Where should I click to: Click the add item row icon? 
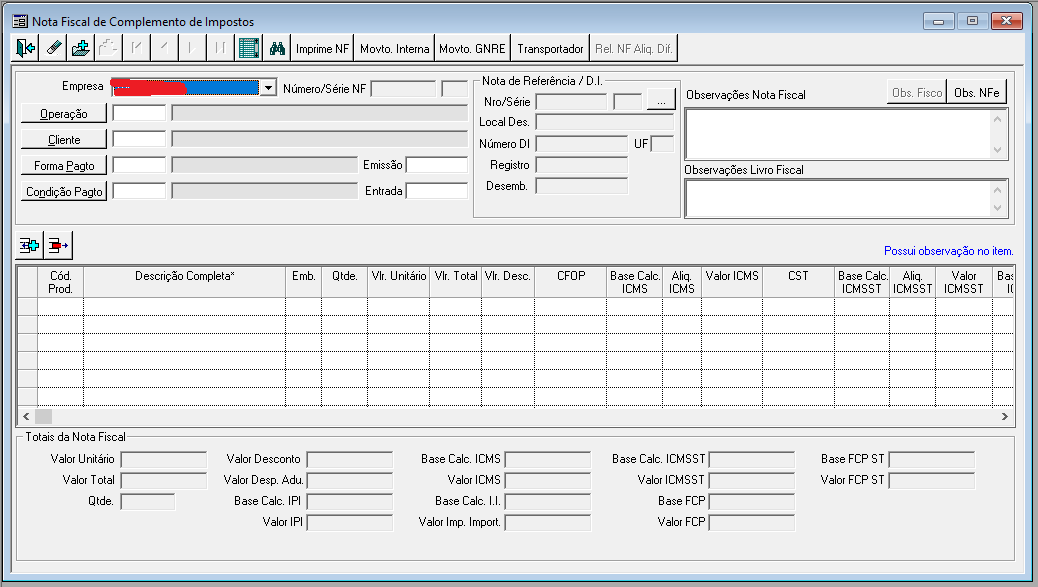[x=29, y=246]
